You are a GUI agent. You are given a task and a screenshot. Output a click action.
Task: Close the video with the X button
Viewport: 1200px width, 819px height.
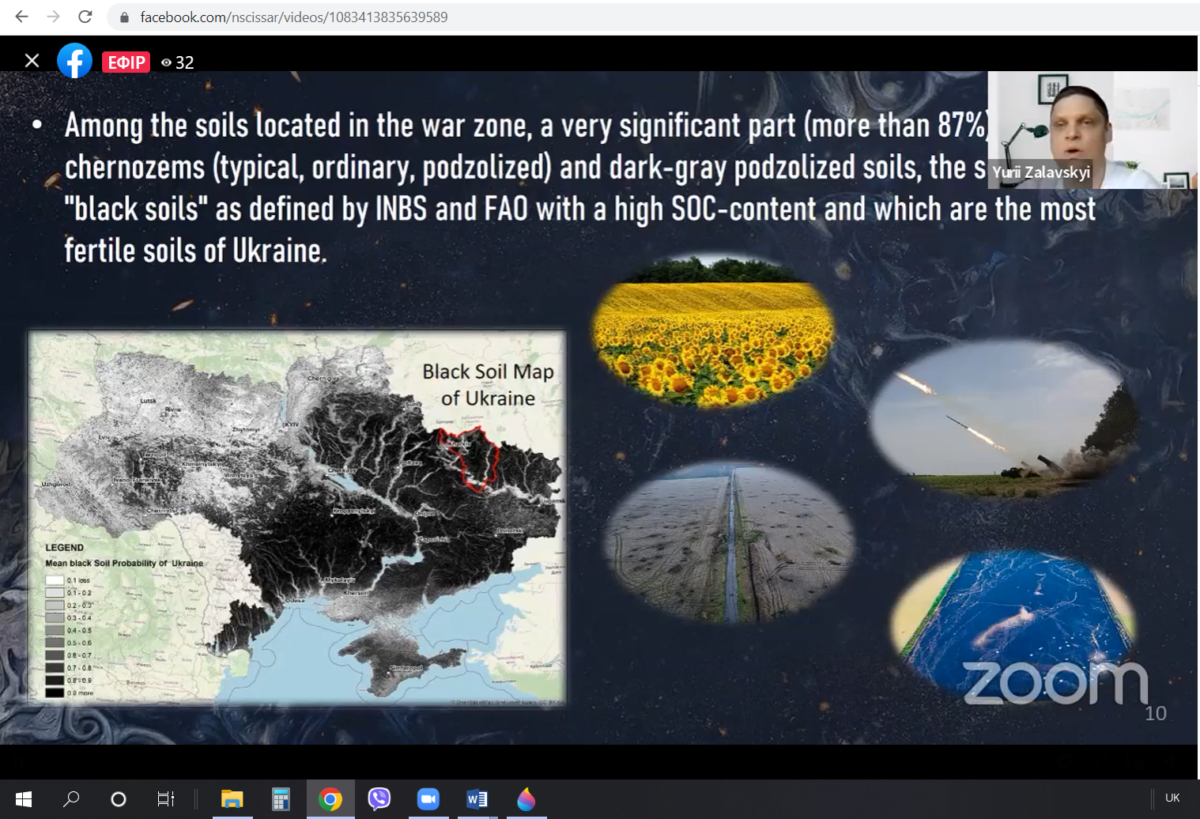pyautogui.click(x=32, y=61)
